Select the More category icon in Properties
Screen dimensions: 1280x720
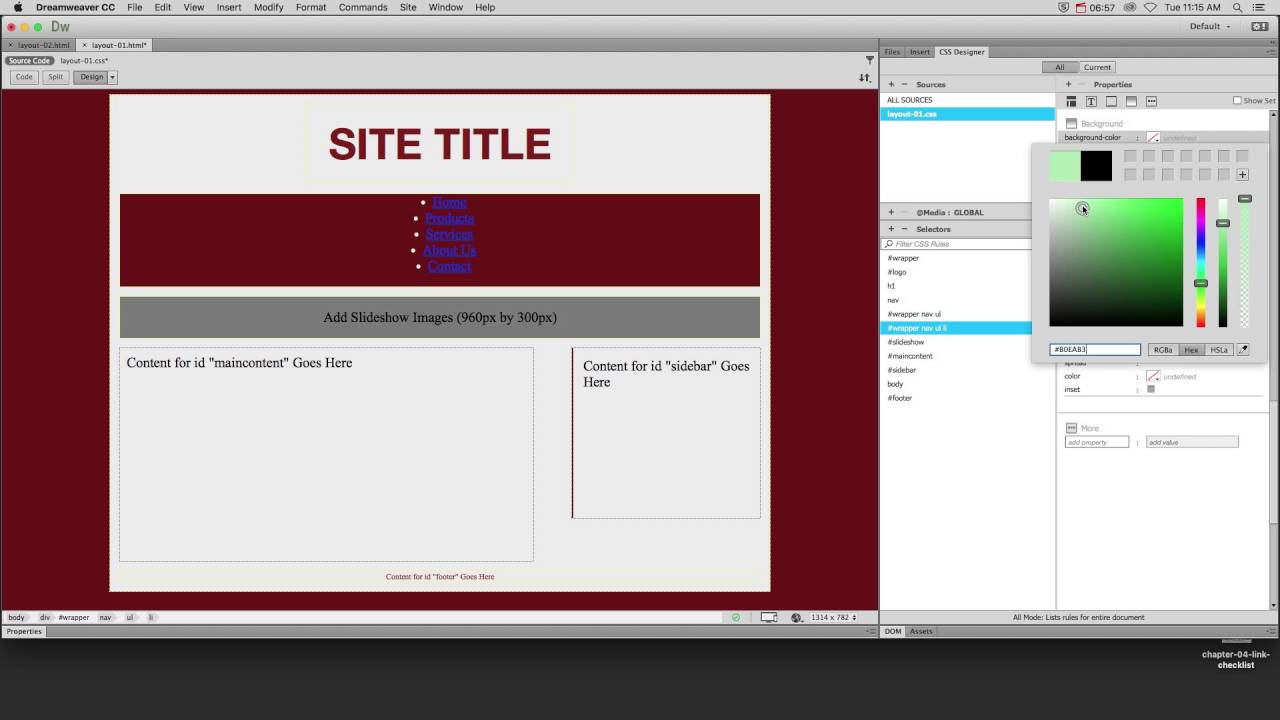tap(1151, 101)
